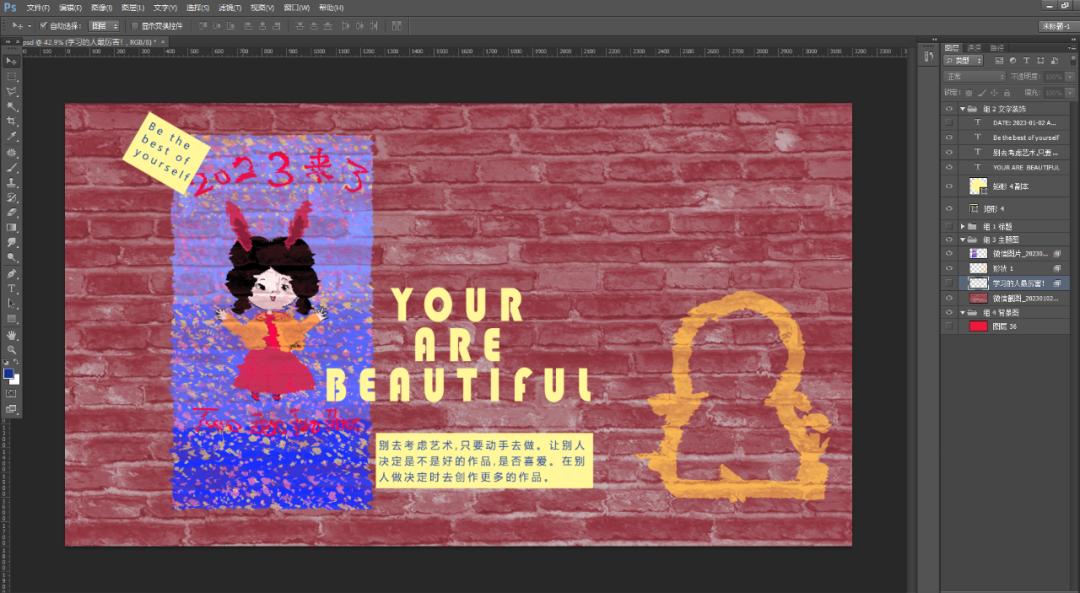Select the Clone Stamp tool
Viewport: 1080px width, 593px height.
click(x=11, y=183)
